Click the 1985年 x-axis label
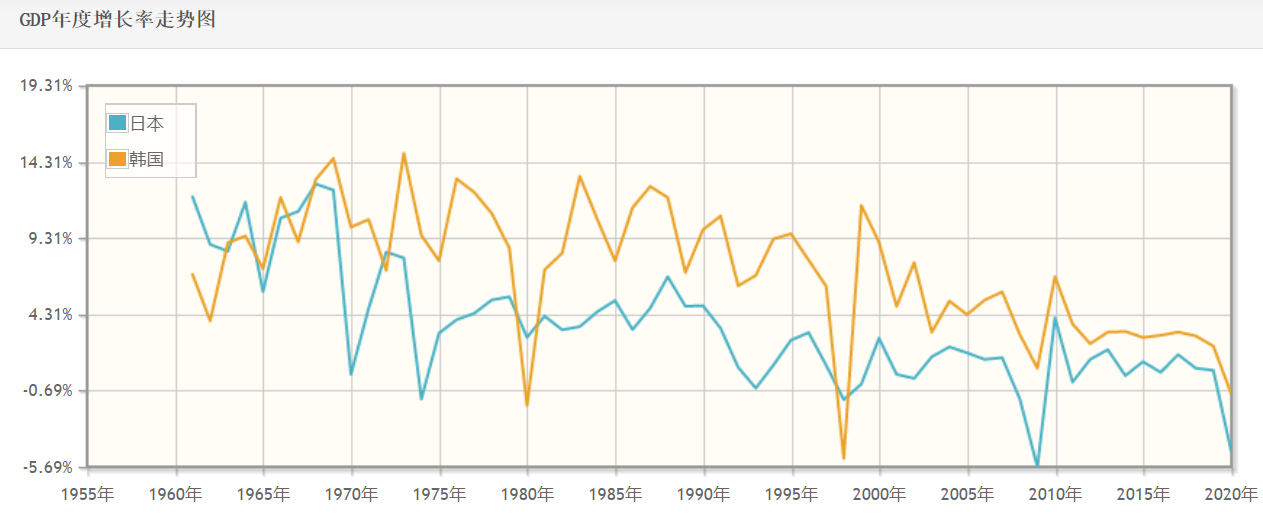 tap(616, 493)
